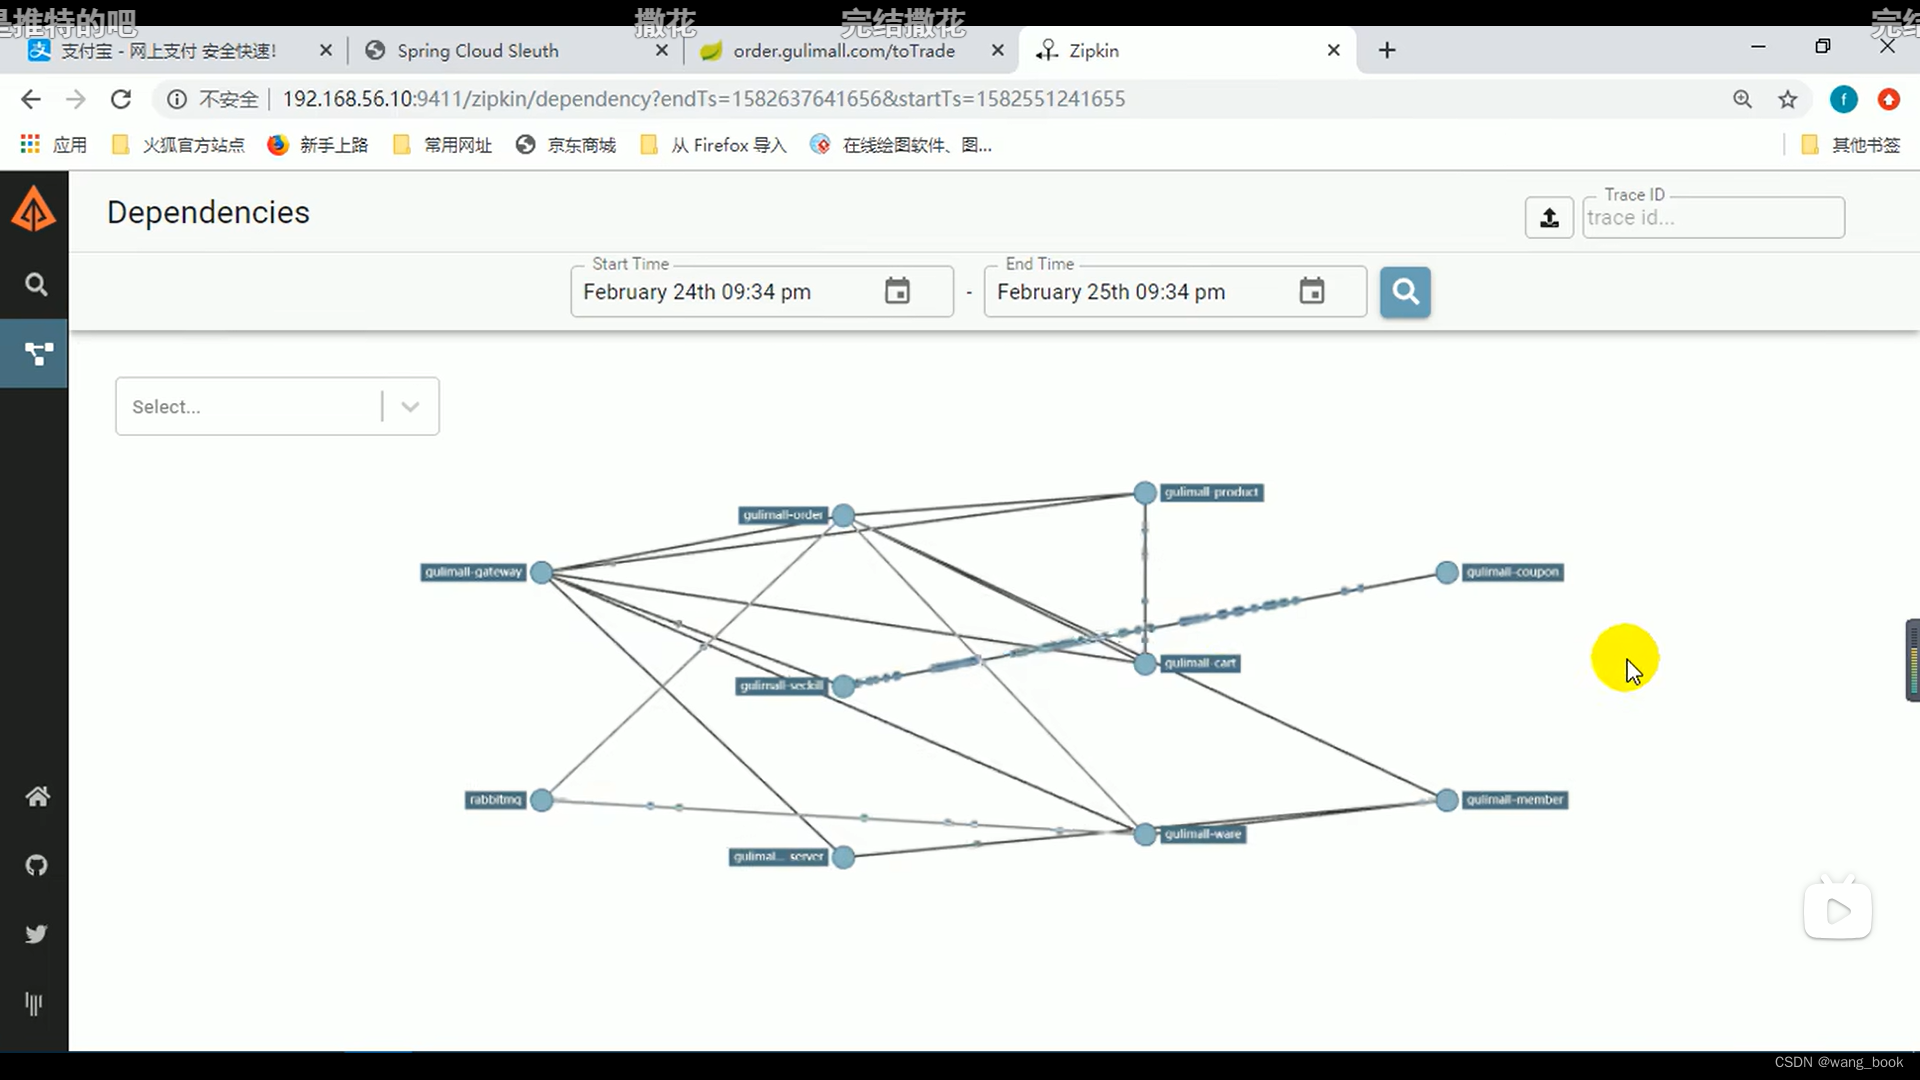Reload the current page
The height and width of the screenshot is (1080, 1920).
point(121,99)
